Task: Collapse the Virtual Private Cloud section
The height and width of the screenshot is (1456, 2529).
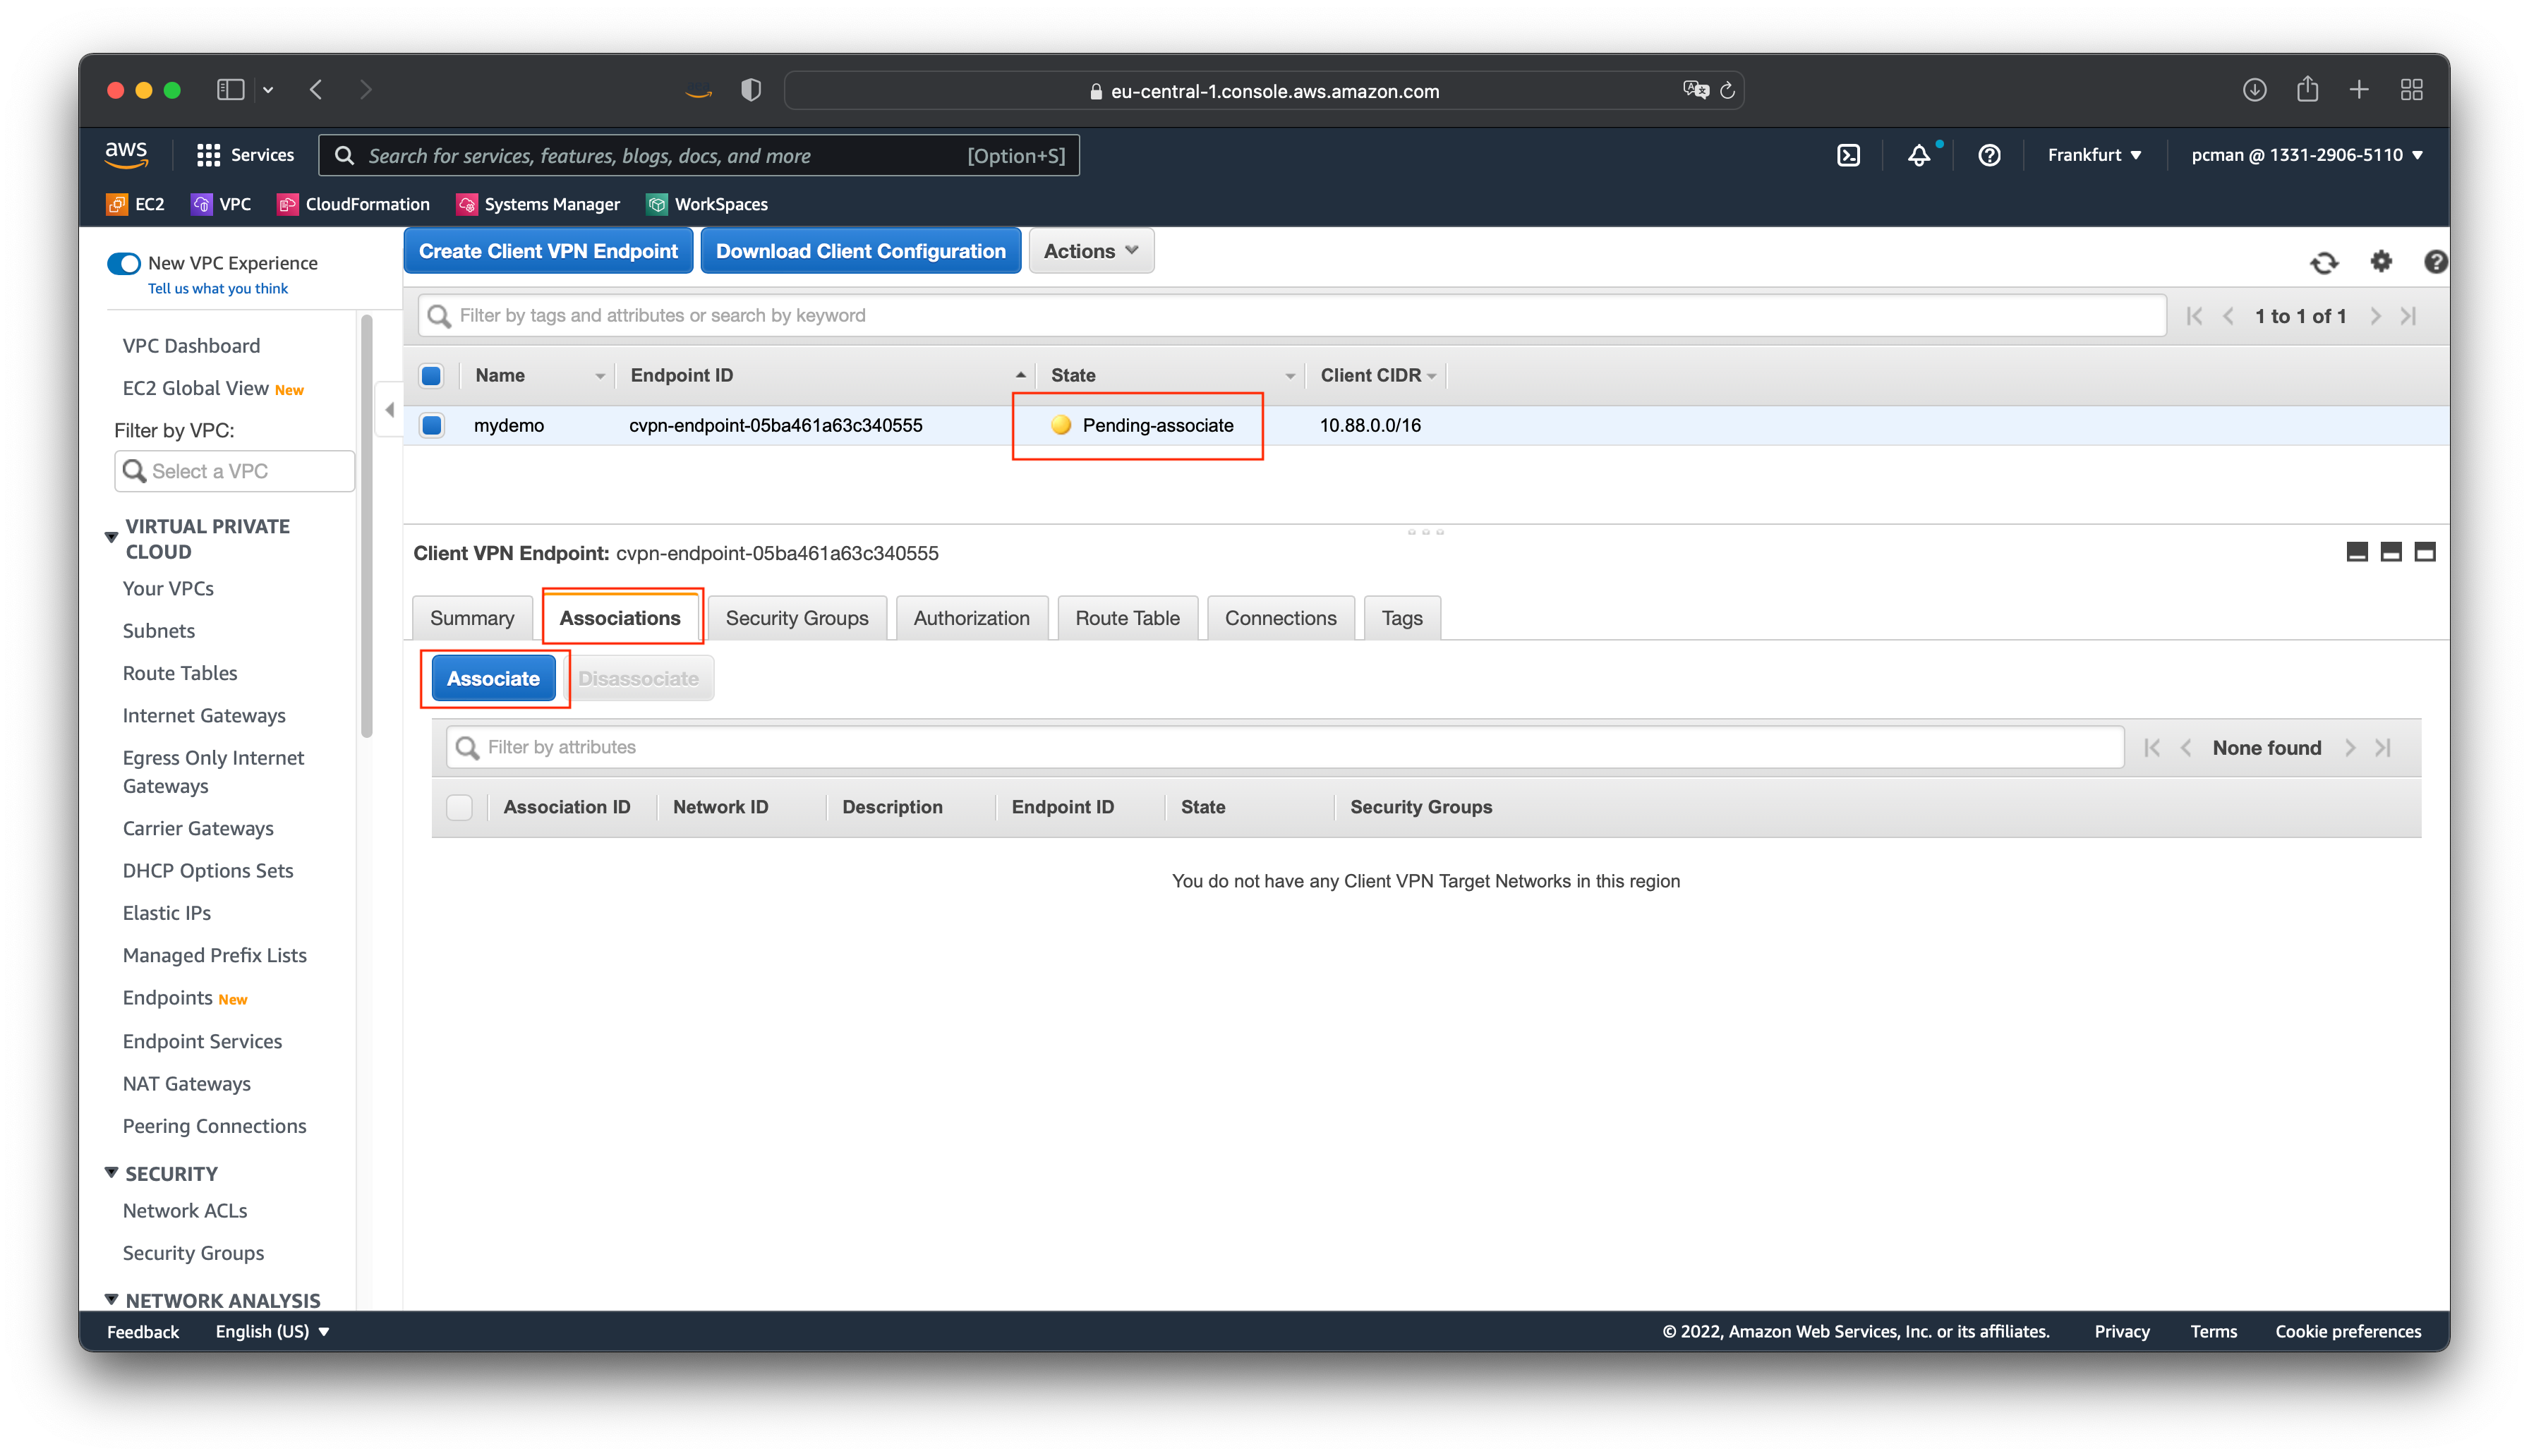Action: (x=111, y=537)
